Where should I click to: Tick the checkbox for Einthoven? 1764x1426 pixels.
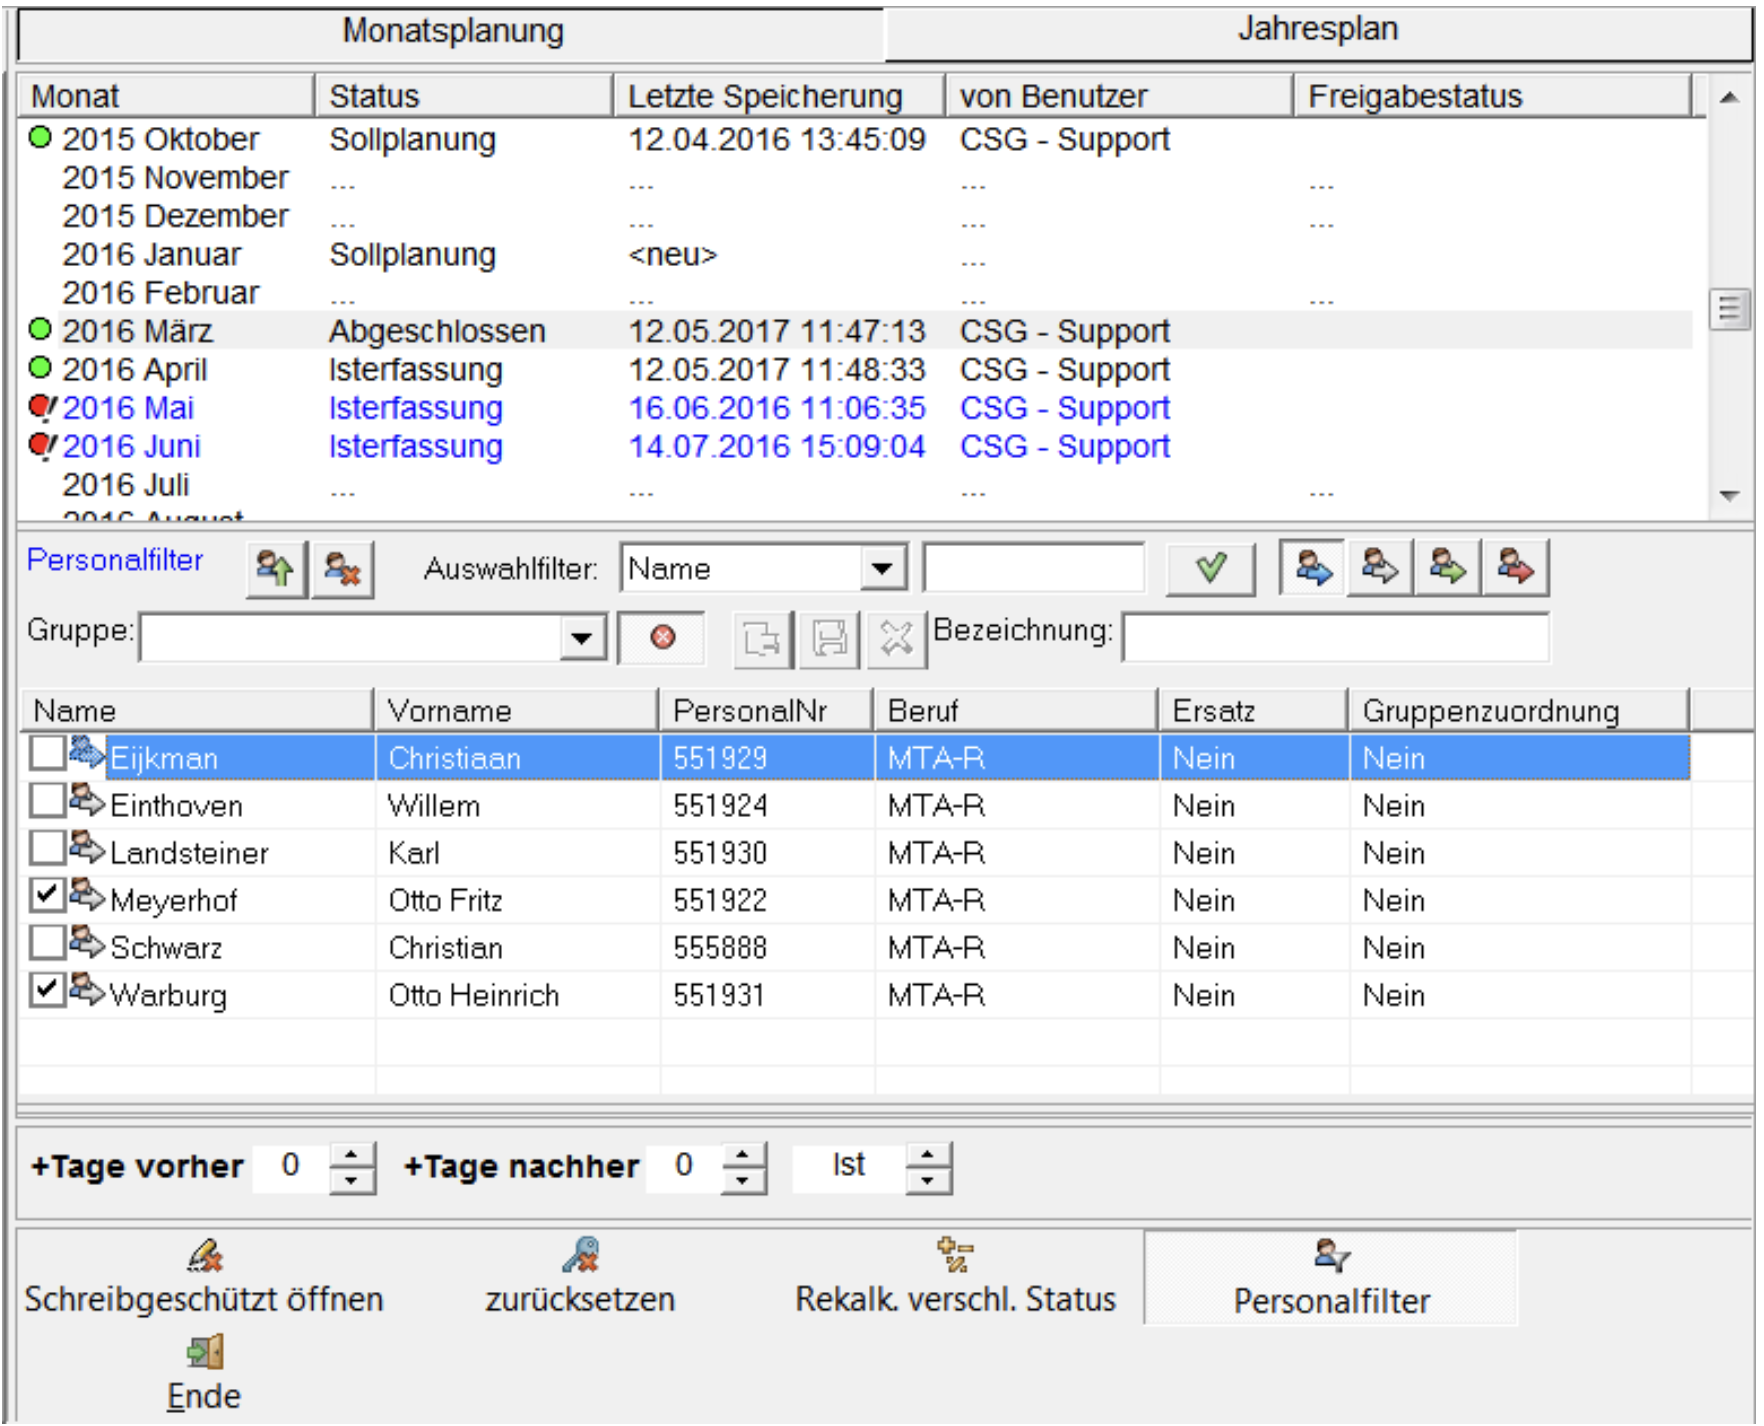tap(47, 800)
